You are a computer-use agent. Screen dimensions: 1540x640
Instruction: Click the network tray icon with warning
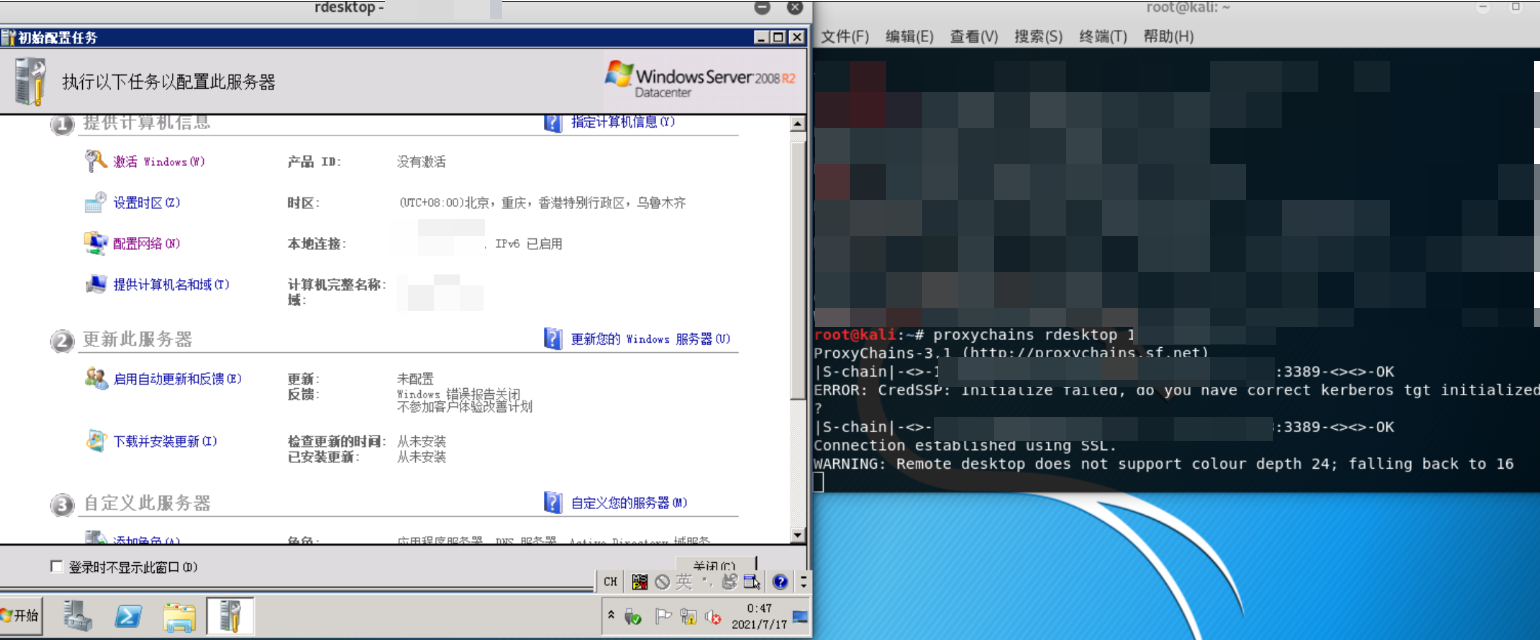[x=690, y=617]
